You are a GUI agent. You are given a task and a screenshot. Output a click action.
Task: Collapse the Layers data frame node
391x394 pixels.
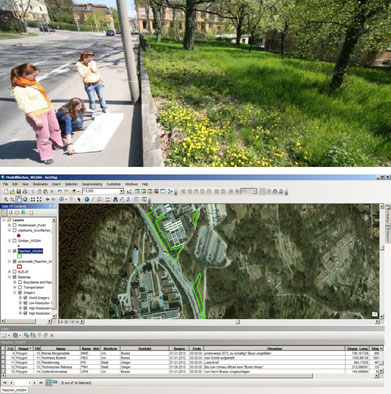4,220
